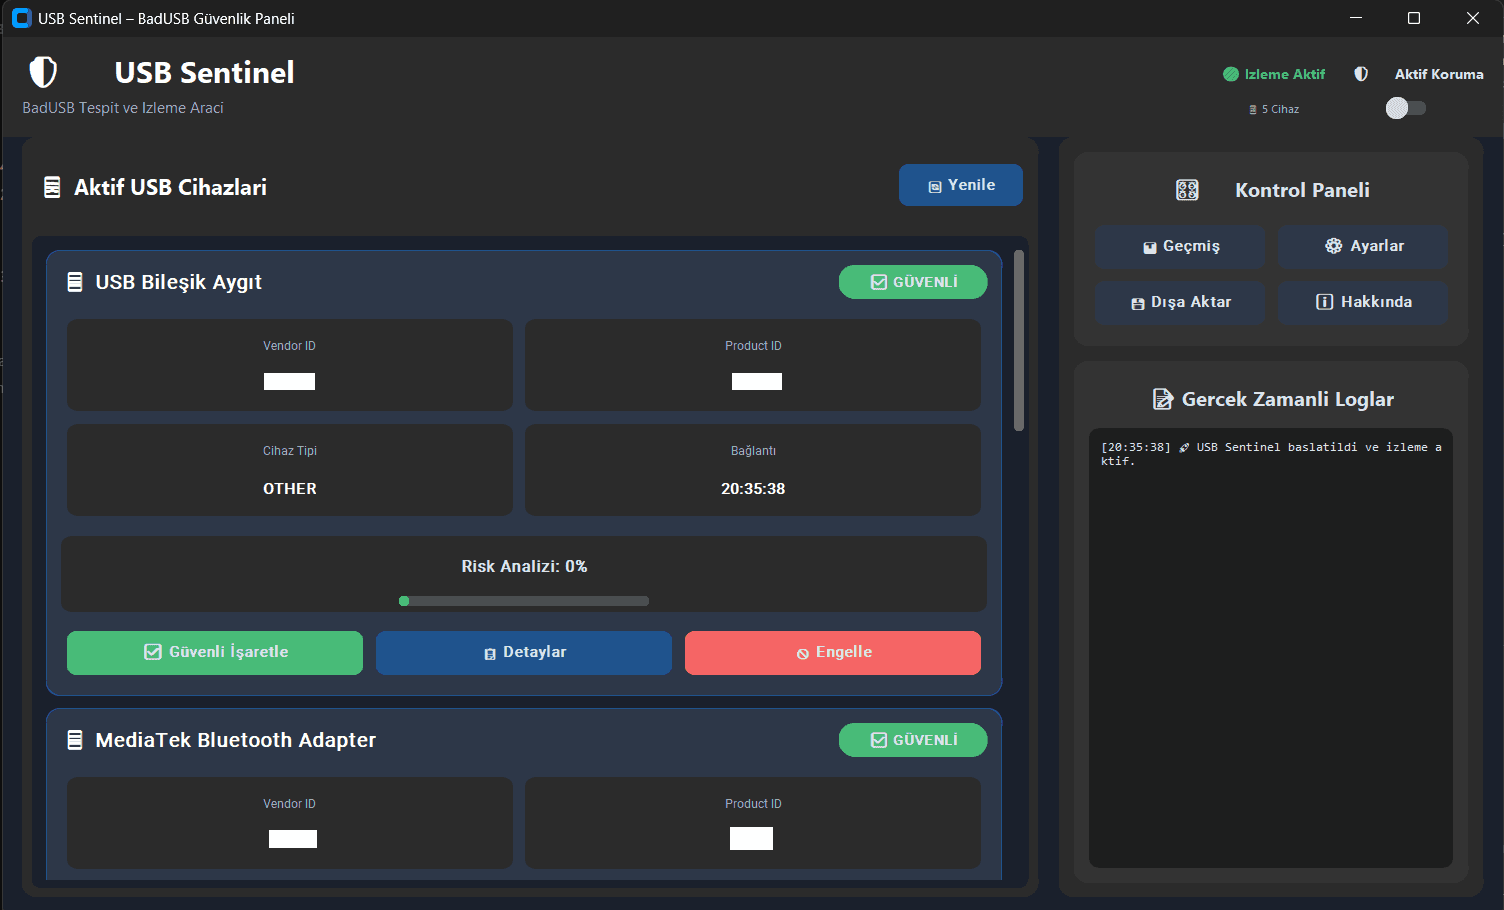The height and width of the screenshot is (910, 1504).
Task: Click the Risk Analizi: 0% label
Action: (524, 567)
